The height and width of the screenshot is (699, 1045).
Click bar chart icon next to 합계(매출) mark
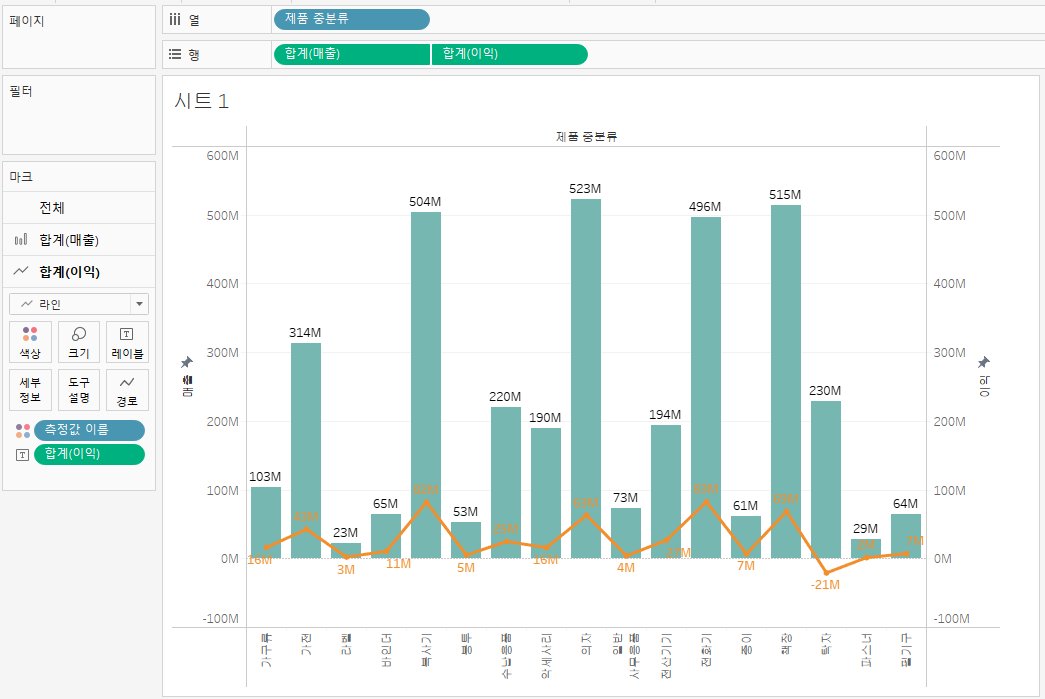click(x=21, y=239)
